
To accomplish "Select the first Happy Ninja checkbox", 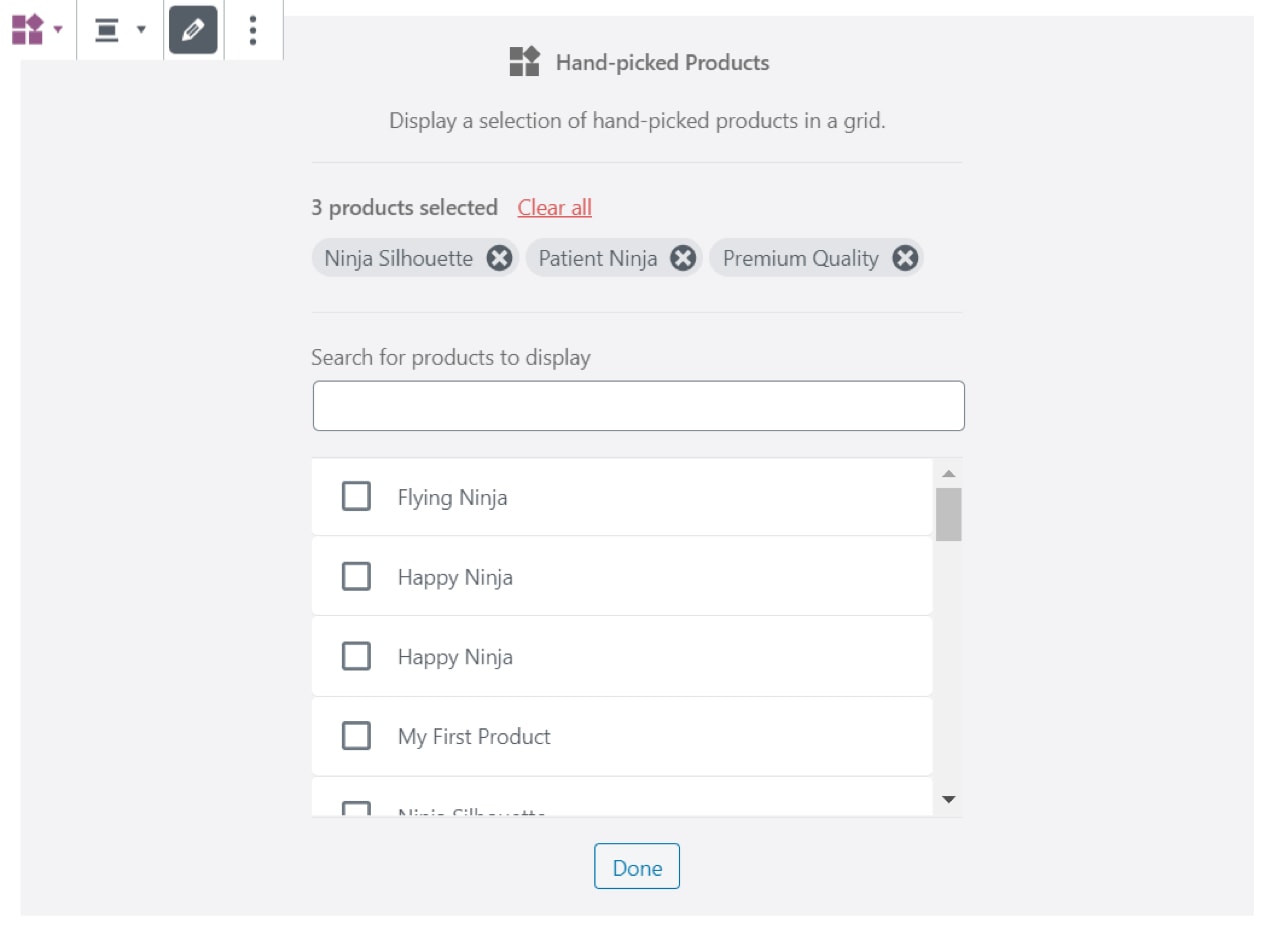I will click(356, 576).
